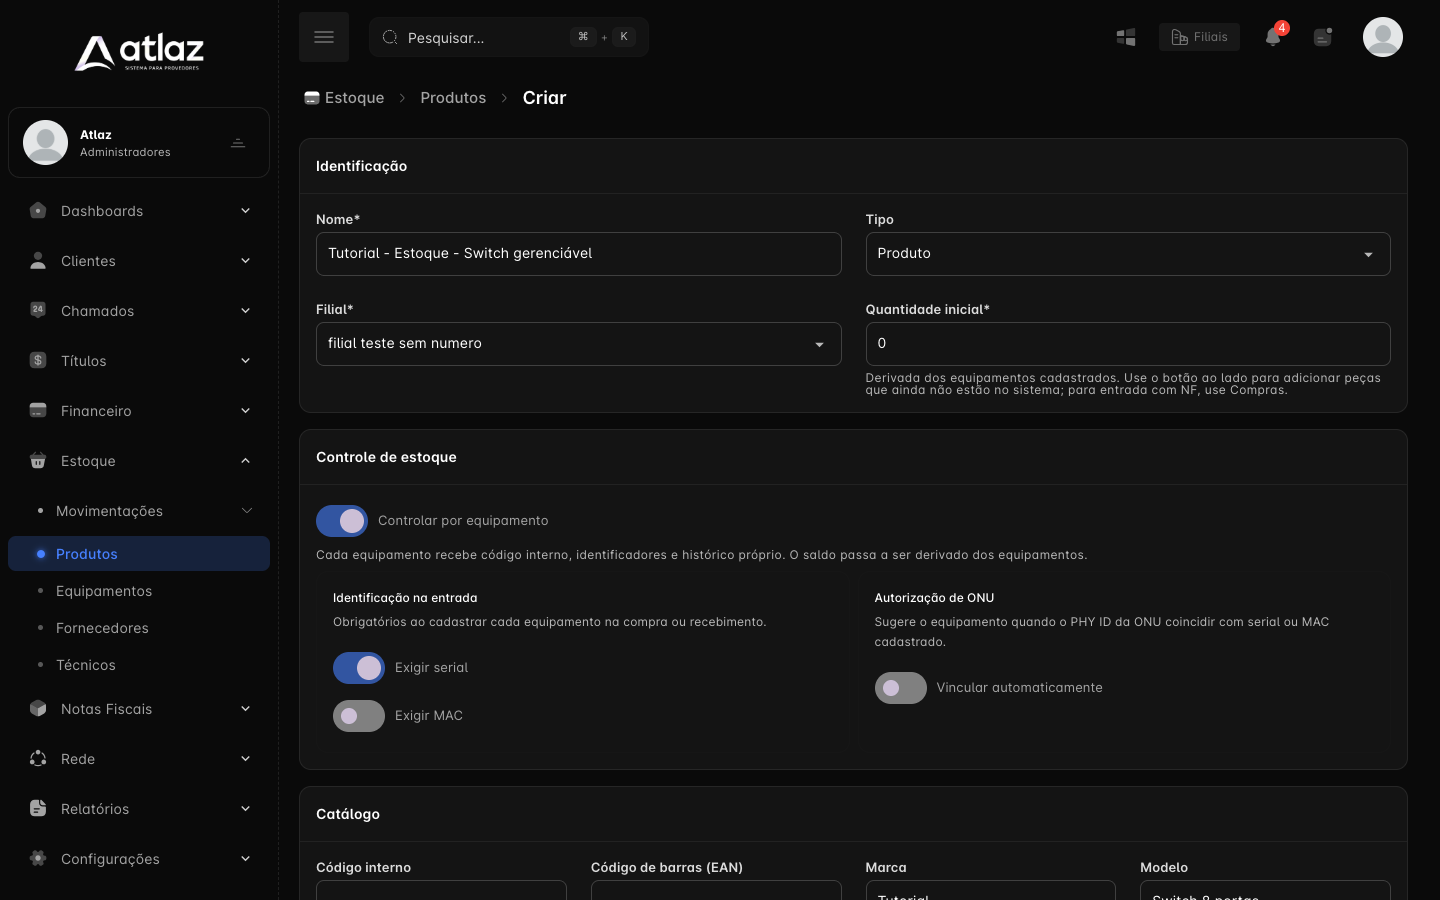Click the layout icon left of Filiais
Screen dimensions: 1440x900
pyautogui.click(x=1126, y=37)
